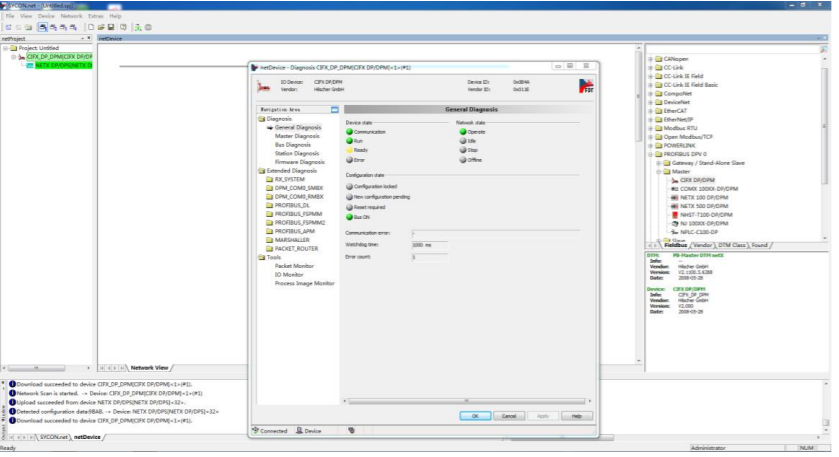
Task: Click the Cancel button in dialog
Action: click(509, 416)
